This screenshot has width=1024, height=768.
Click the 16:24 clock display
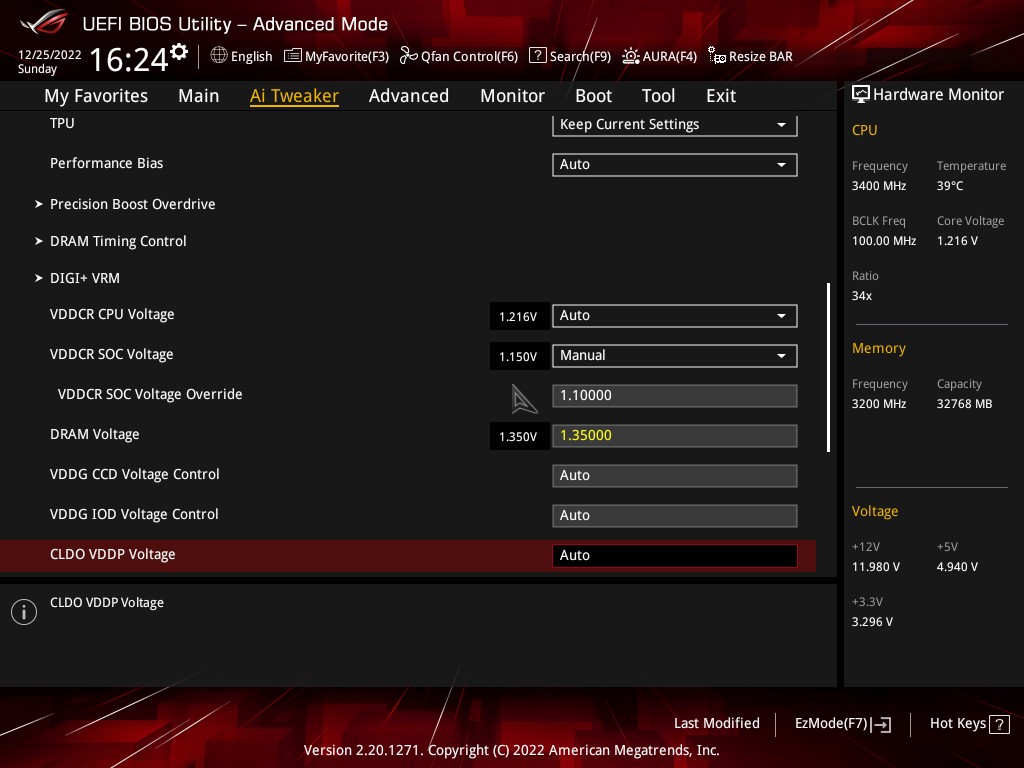[x=129, y=59]
